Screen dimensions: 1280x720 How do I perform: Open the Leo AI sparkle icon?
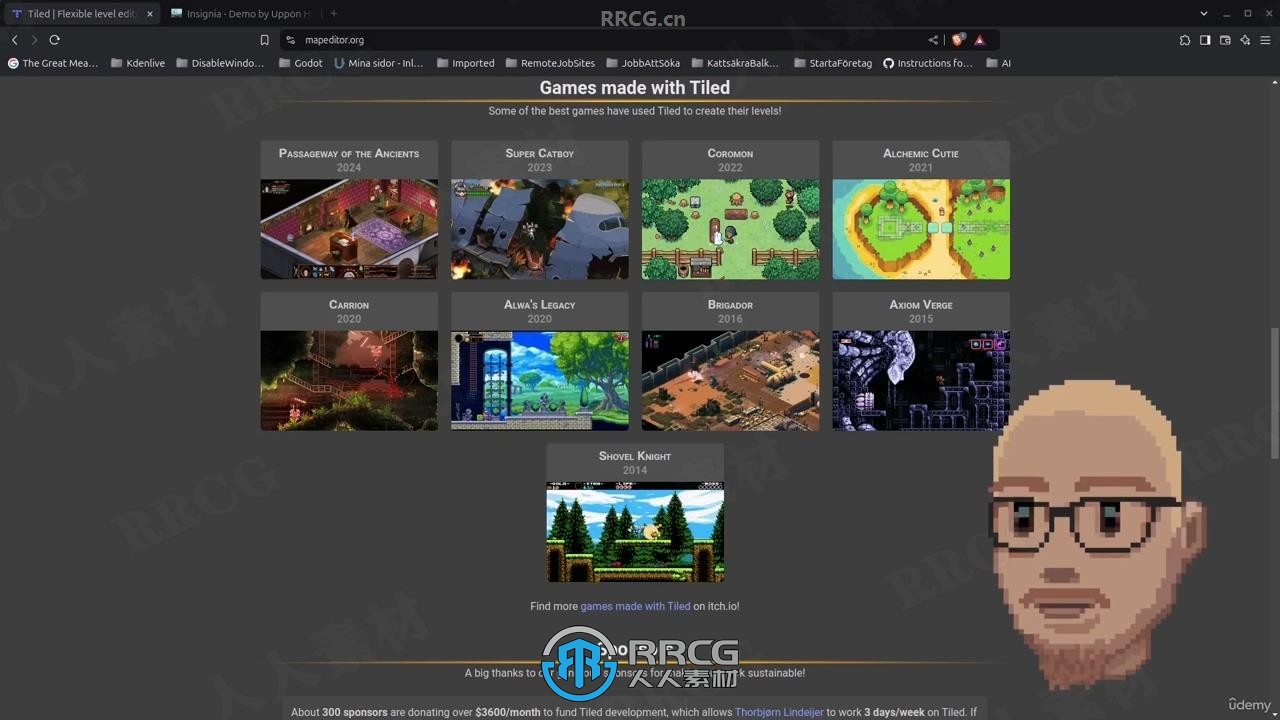click(1245, 40)
